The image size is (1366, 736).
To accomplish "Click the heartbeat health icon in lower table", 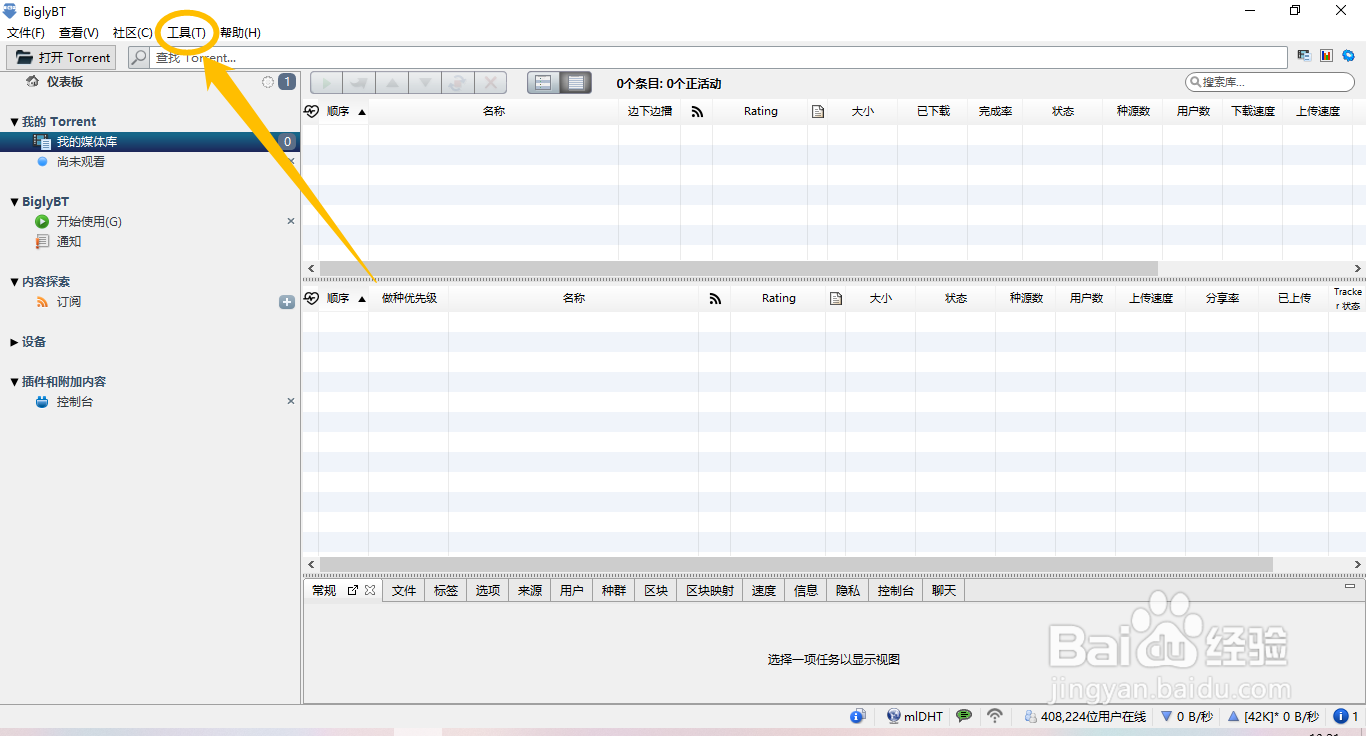I will click(x=311, y=298).
